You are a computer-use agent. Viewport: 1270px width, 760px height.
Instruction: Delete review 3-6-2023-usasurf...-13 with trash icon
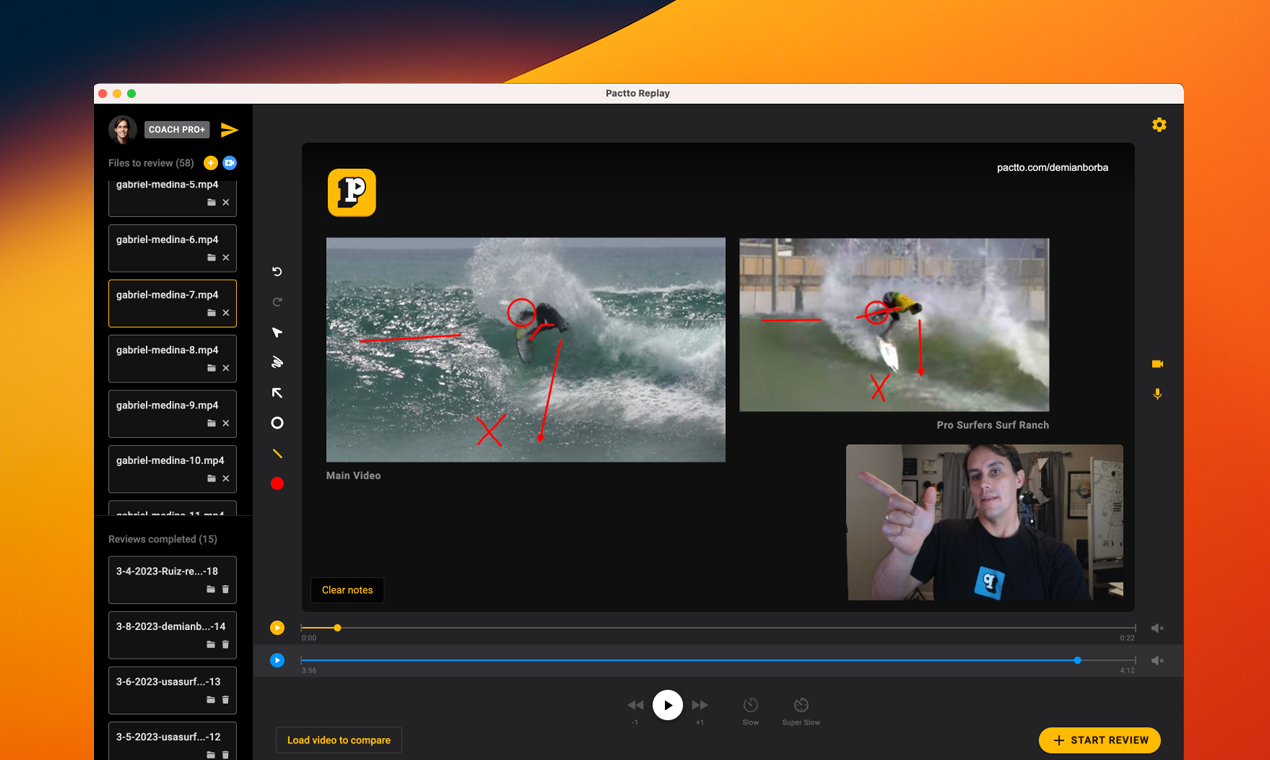(x=226, y=700)
